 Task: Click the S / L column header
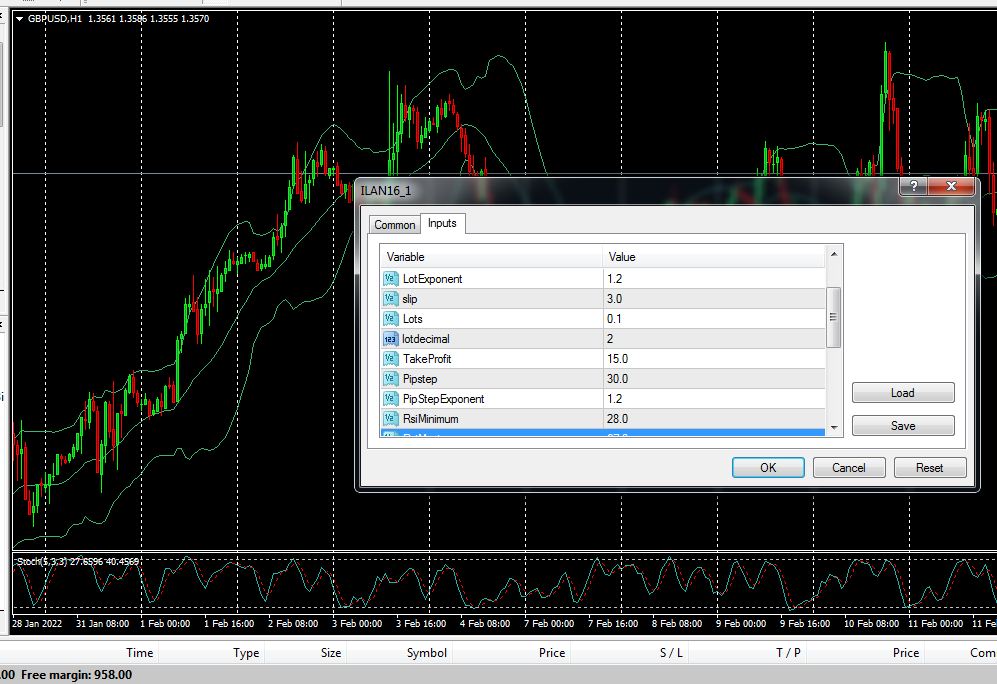(671, 653)
